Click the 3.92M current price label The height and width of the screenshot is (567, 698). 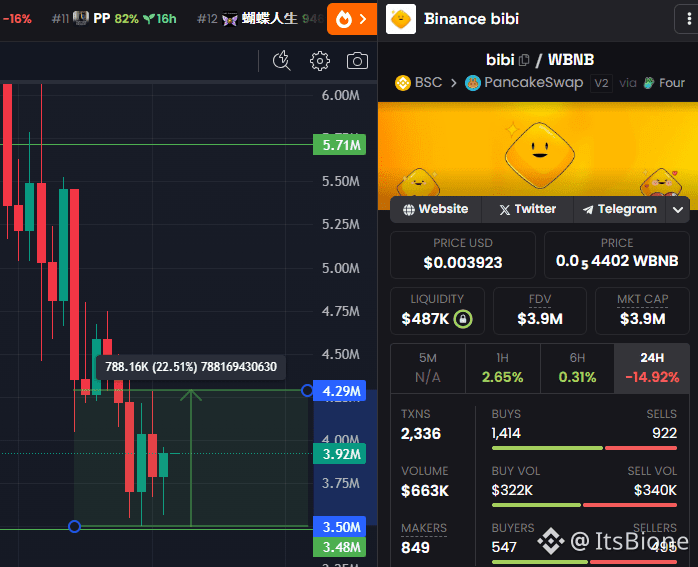[x=340, y=454]
